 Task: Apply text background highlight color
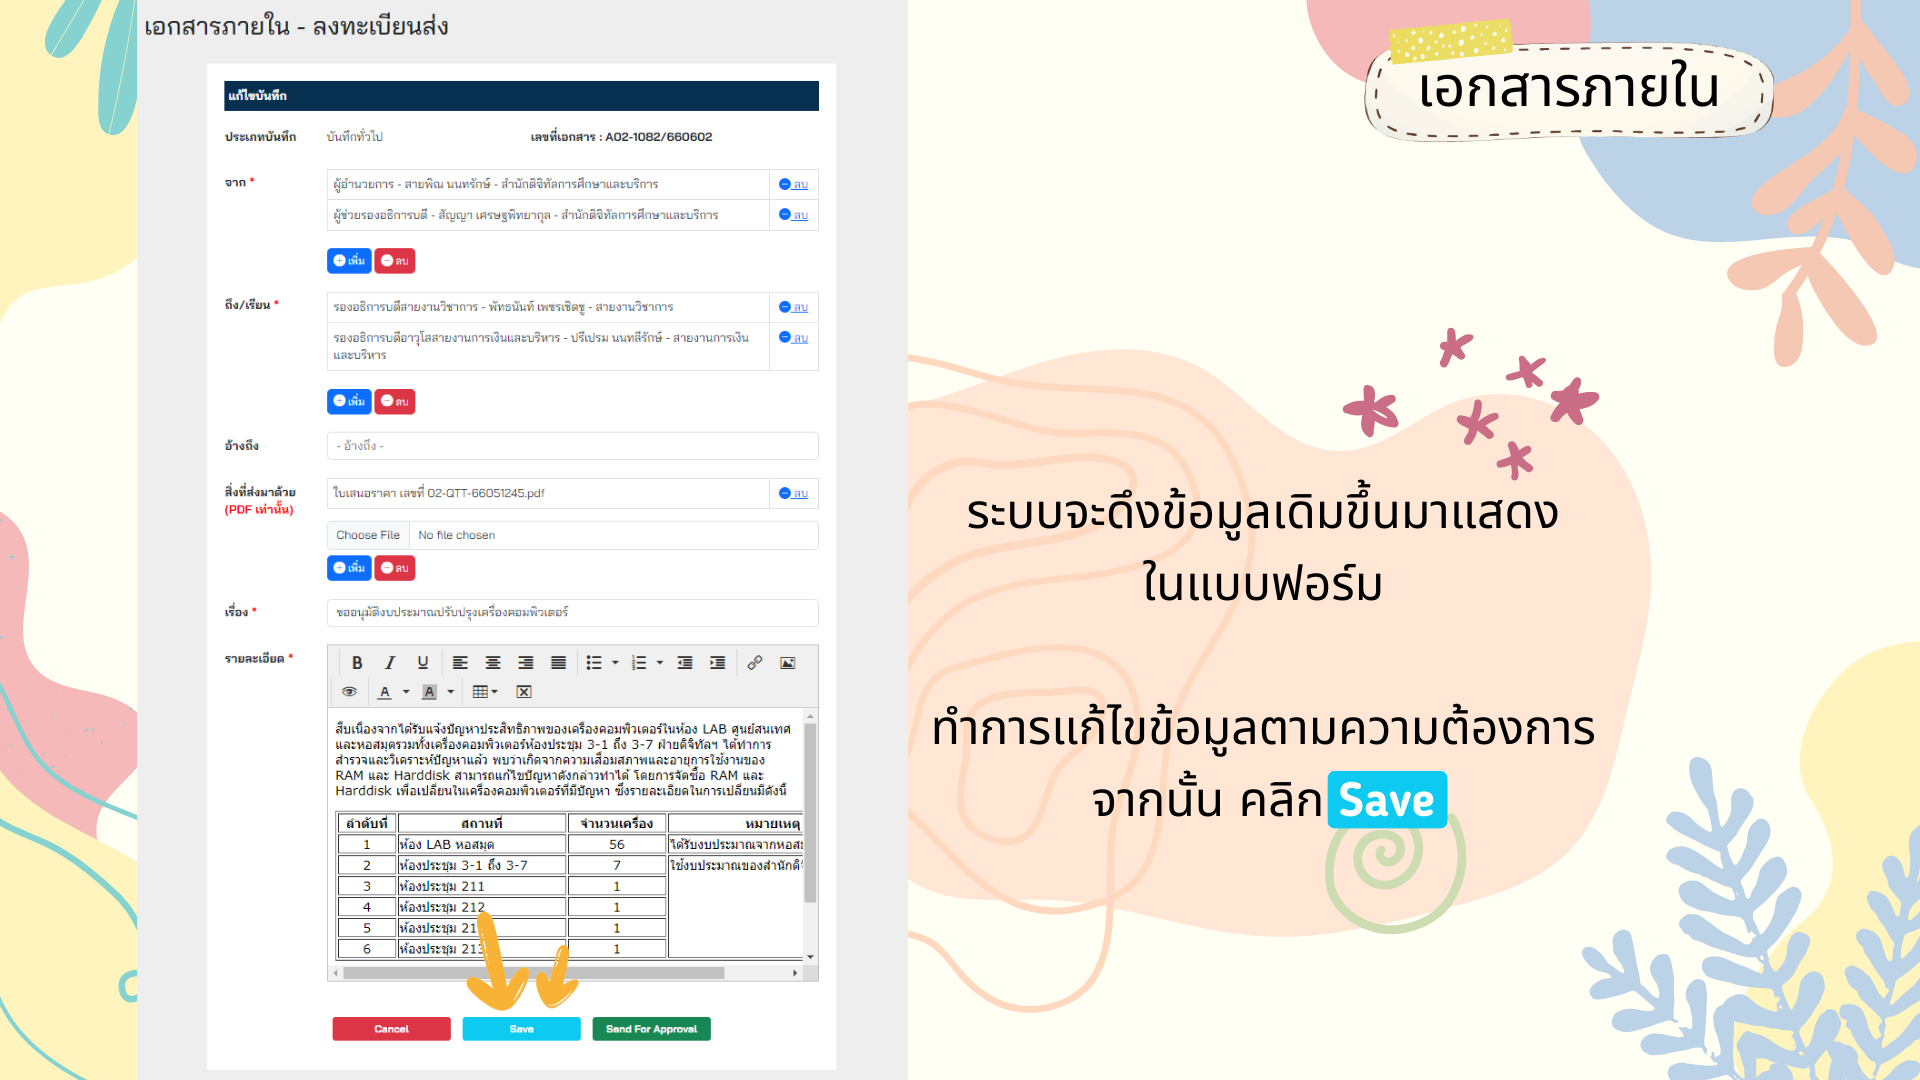click(430, 692)
